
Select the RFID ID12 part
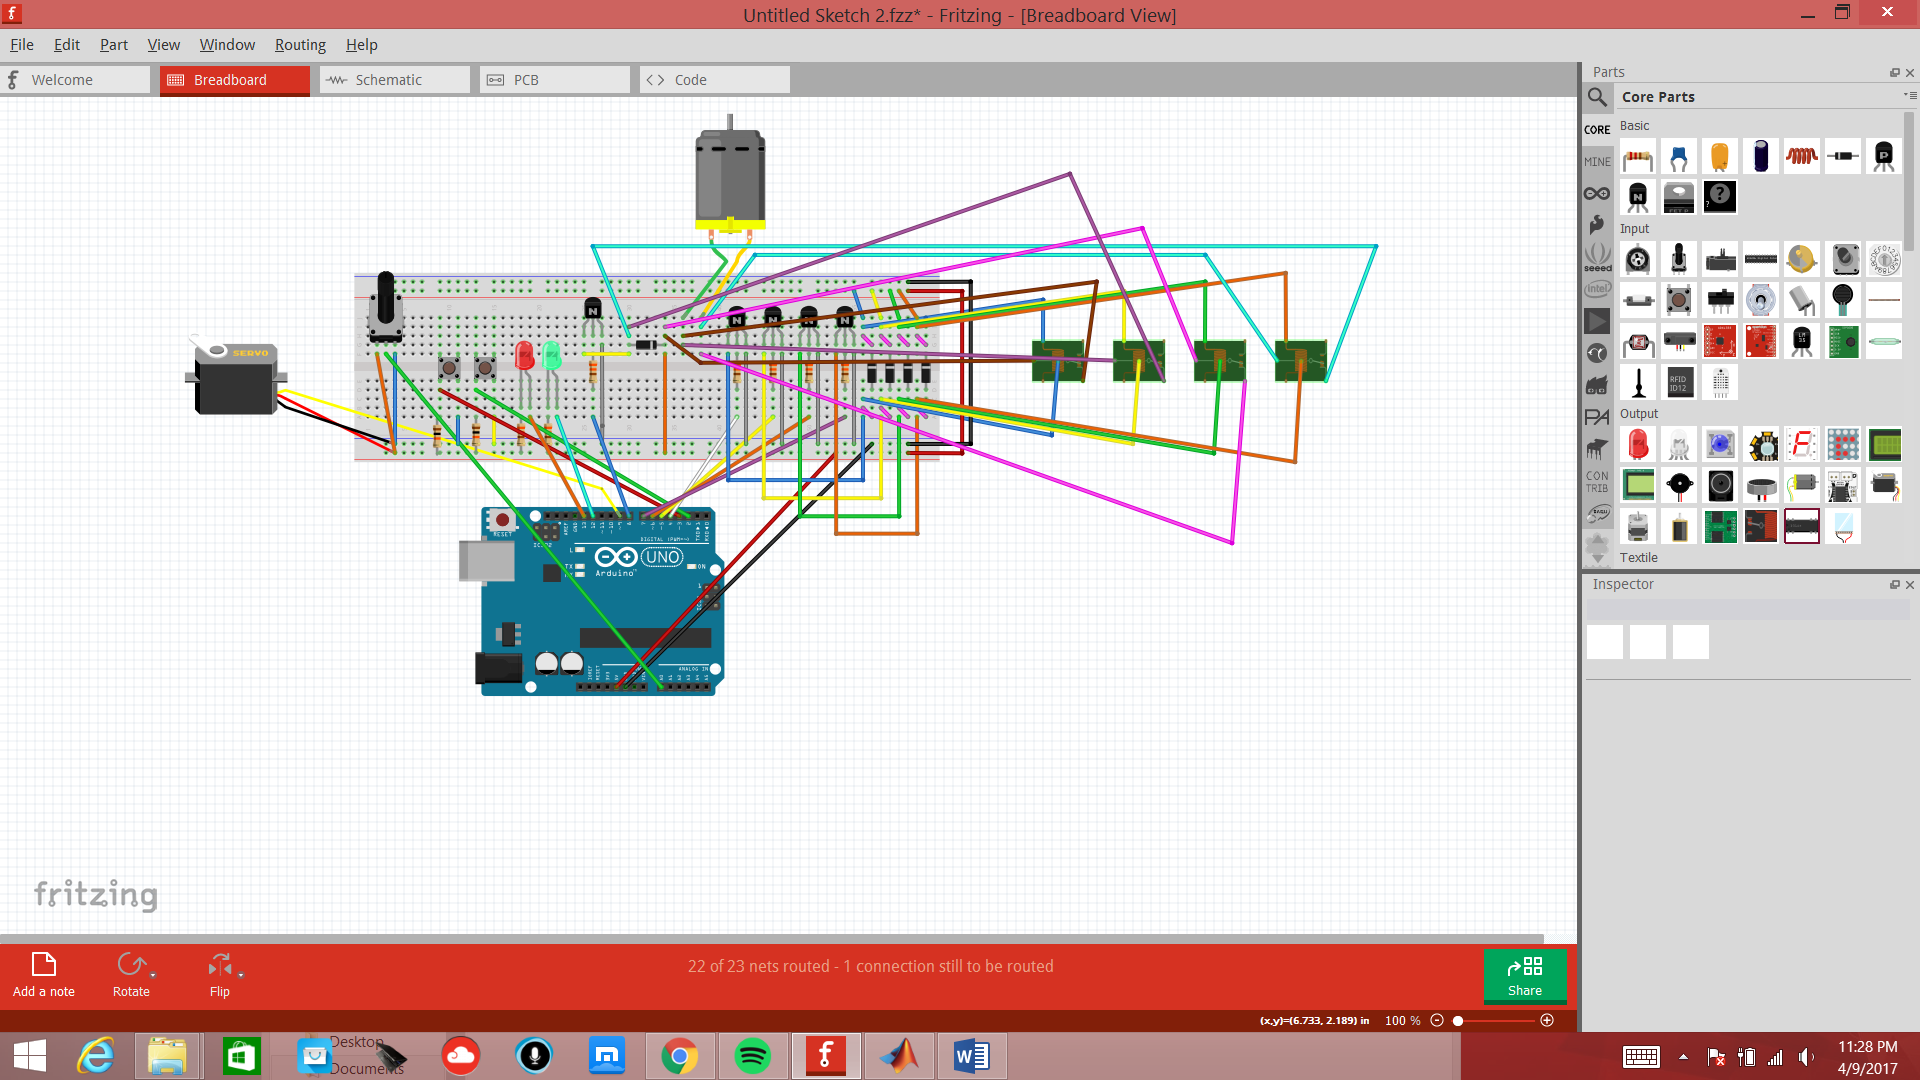click(1679, 382)
